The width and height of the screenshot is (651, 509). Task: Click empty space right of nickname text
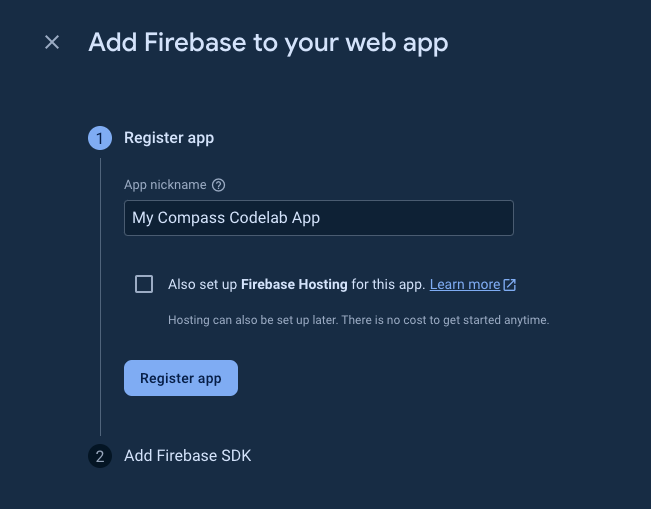[x=420, y=218]
